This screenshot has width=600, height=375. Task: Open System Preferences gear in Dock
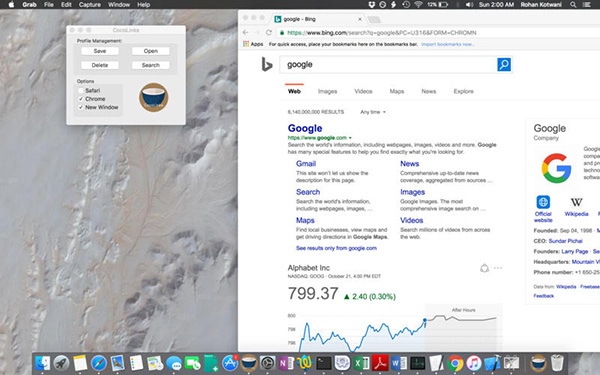click(x=267, y=363)
